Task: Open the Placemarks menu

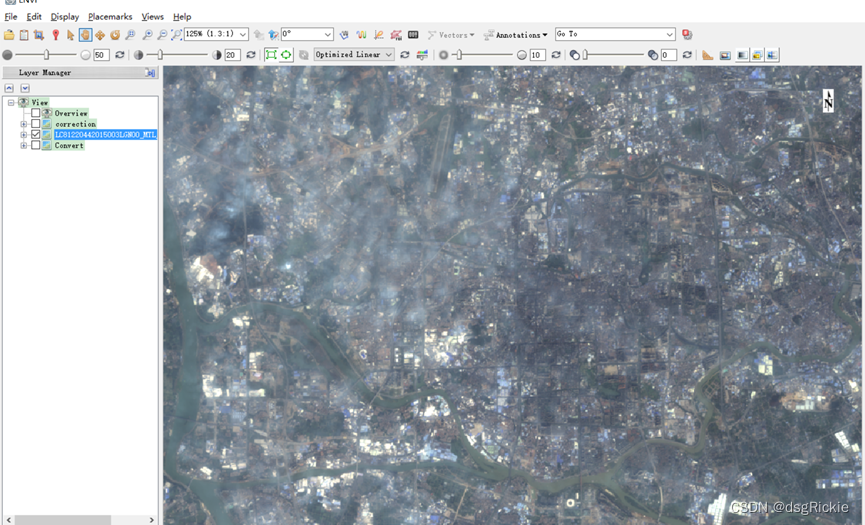Action: 110,17
